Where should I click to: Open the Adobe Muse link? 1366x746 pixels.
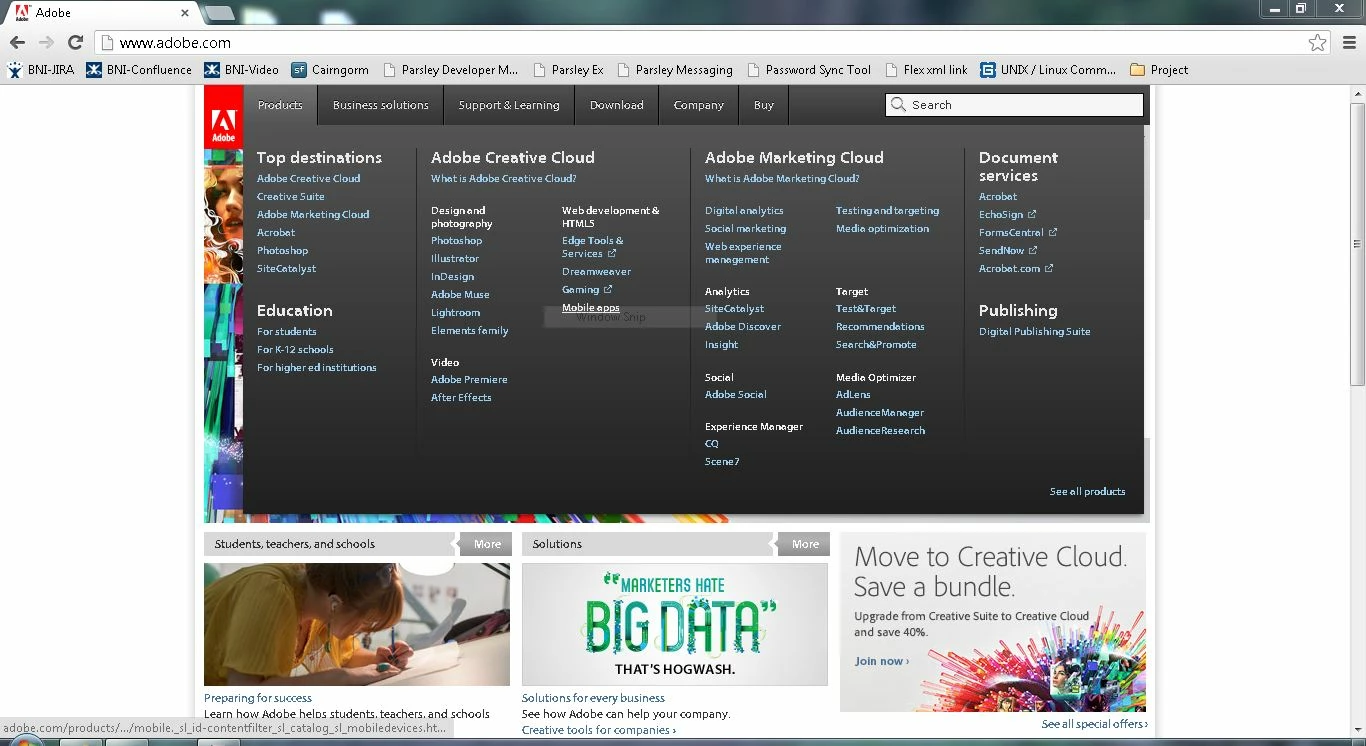(x=460, y=295)
